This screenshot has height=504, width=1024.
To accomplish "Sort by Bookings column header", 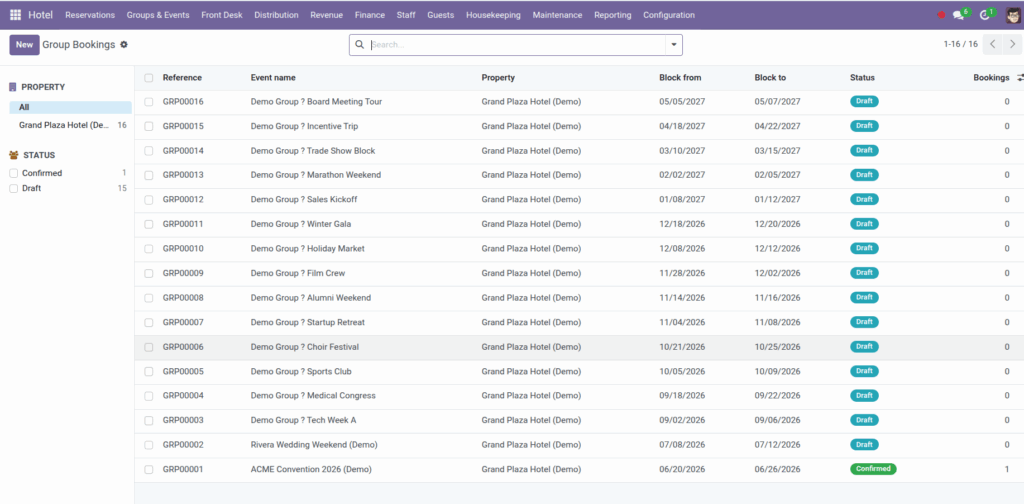I will (x=991, y=78).
